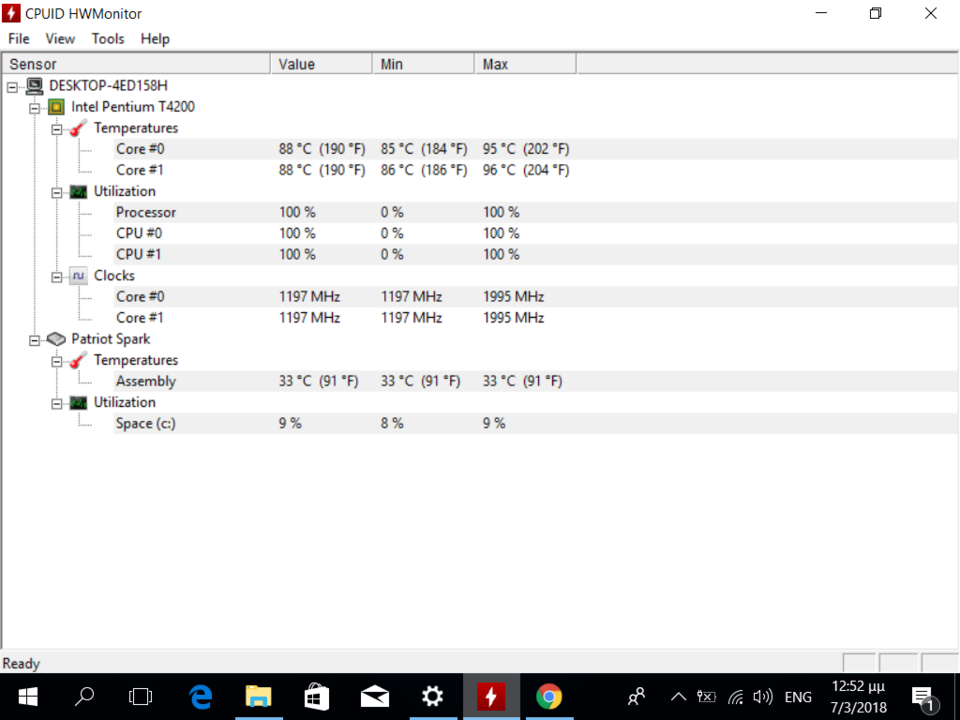The width and height of the screenshot is (960, 720).
Task: Open Wi-Fi network tray icon
Action: pos(736,697)
